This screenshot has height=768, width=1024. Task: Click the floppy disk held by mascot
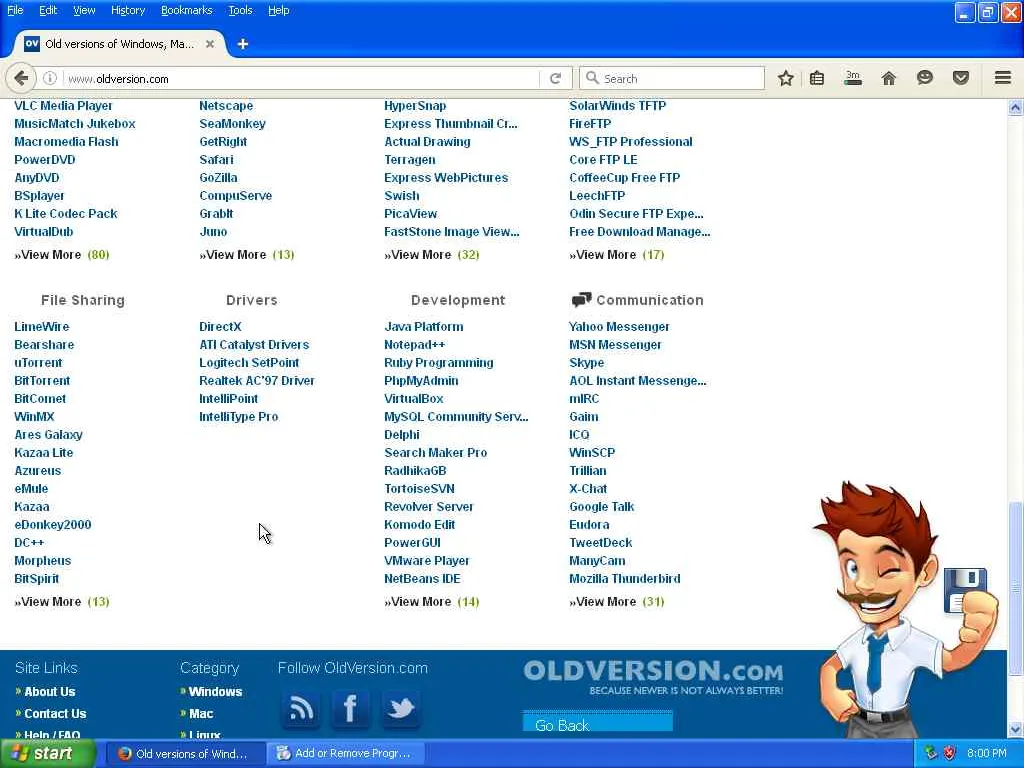coord(965,590)
